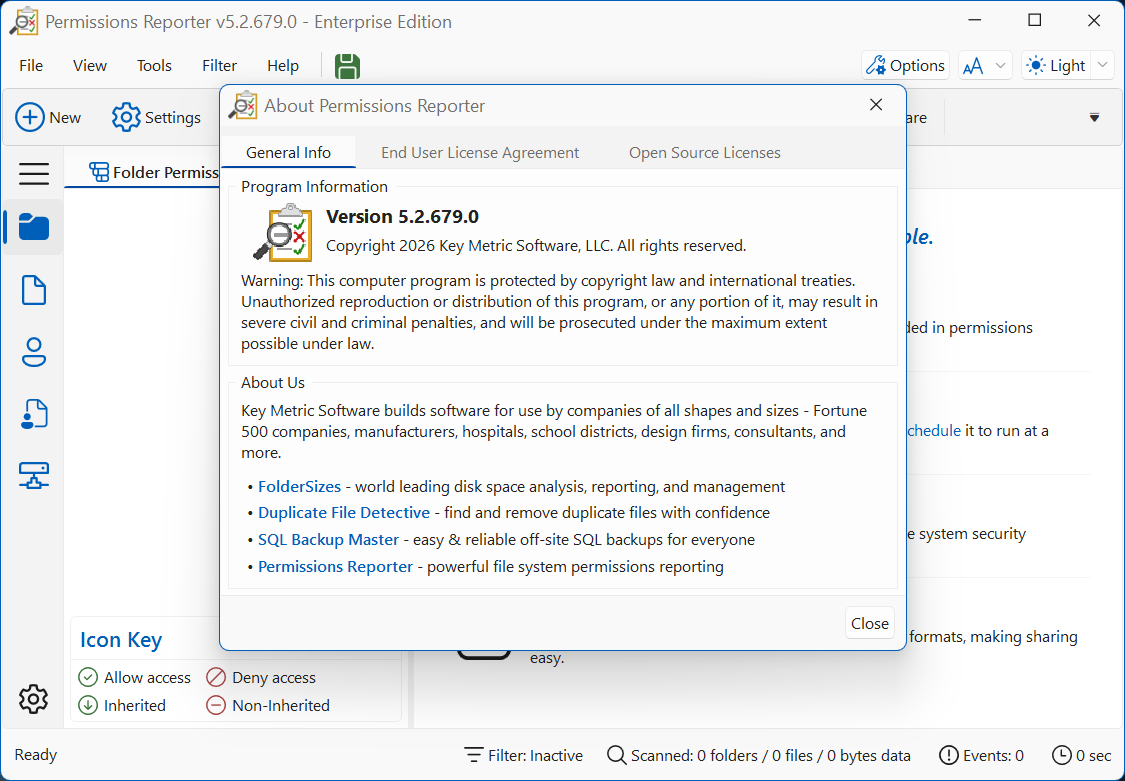Image resolution: width=1125 pixels, height=781 pixels.
Task: Open the Duplicate File Detective link
Action: (344, 513)
